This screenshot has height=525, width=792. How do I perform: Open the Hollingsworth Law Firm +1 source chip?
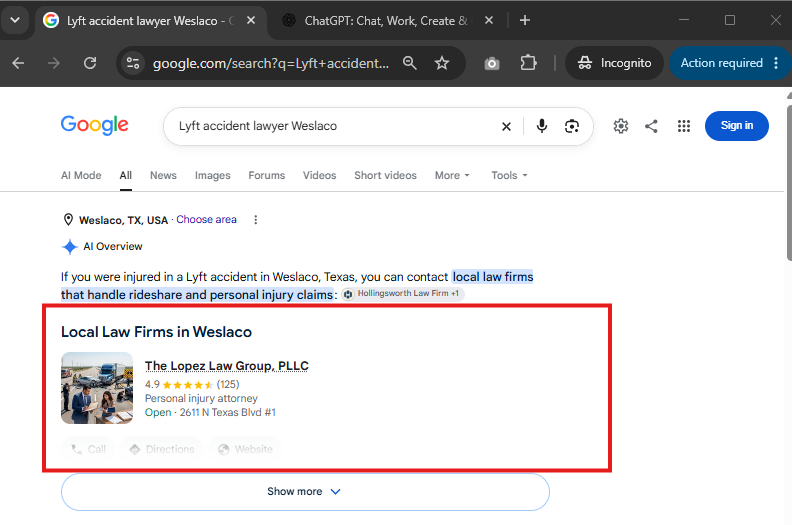pyautogui.click(x=403, y=294)
